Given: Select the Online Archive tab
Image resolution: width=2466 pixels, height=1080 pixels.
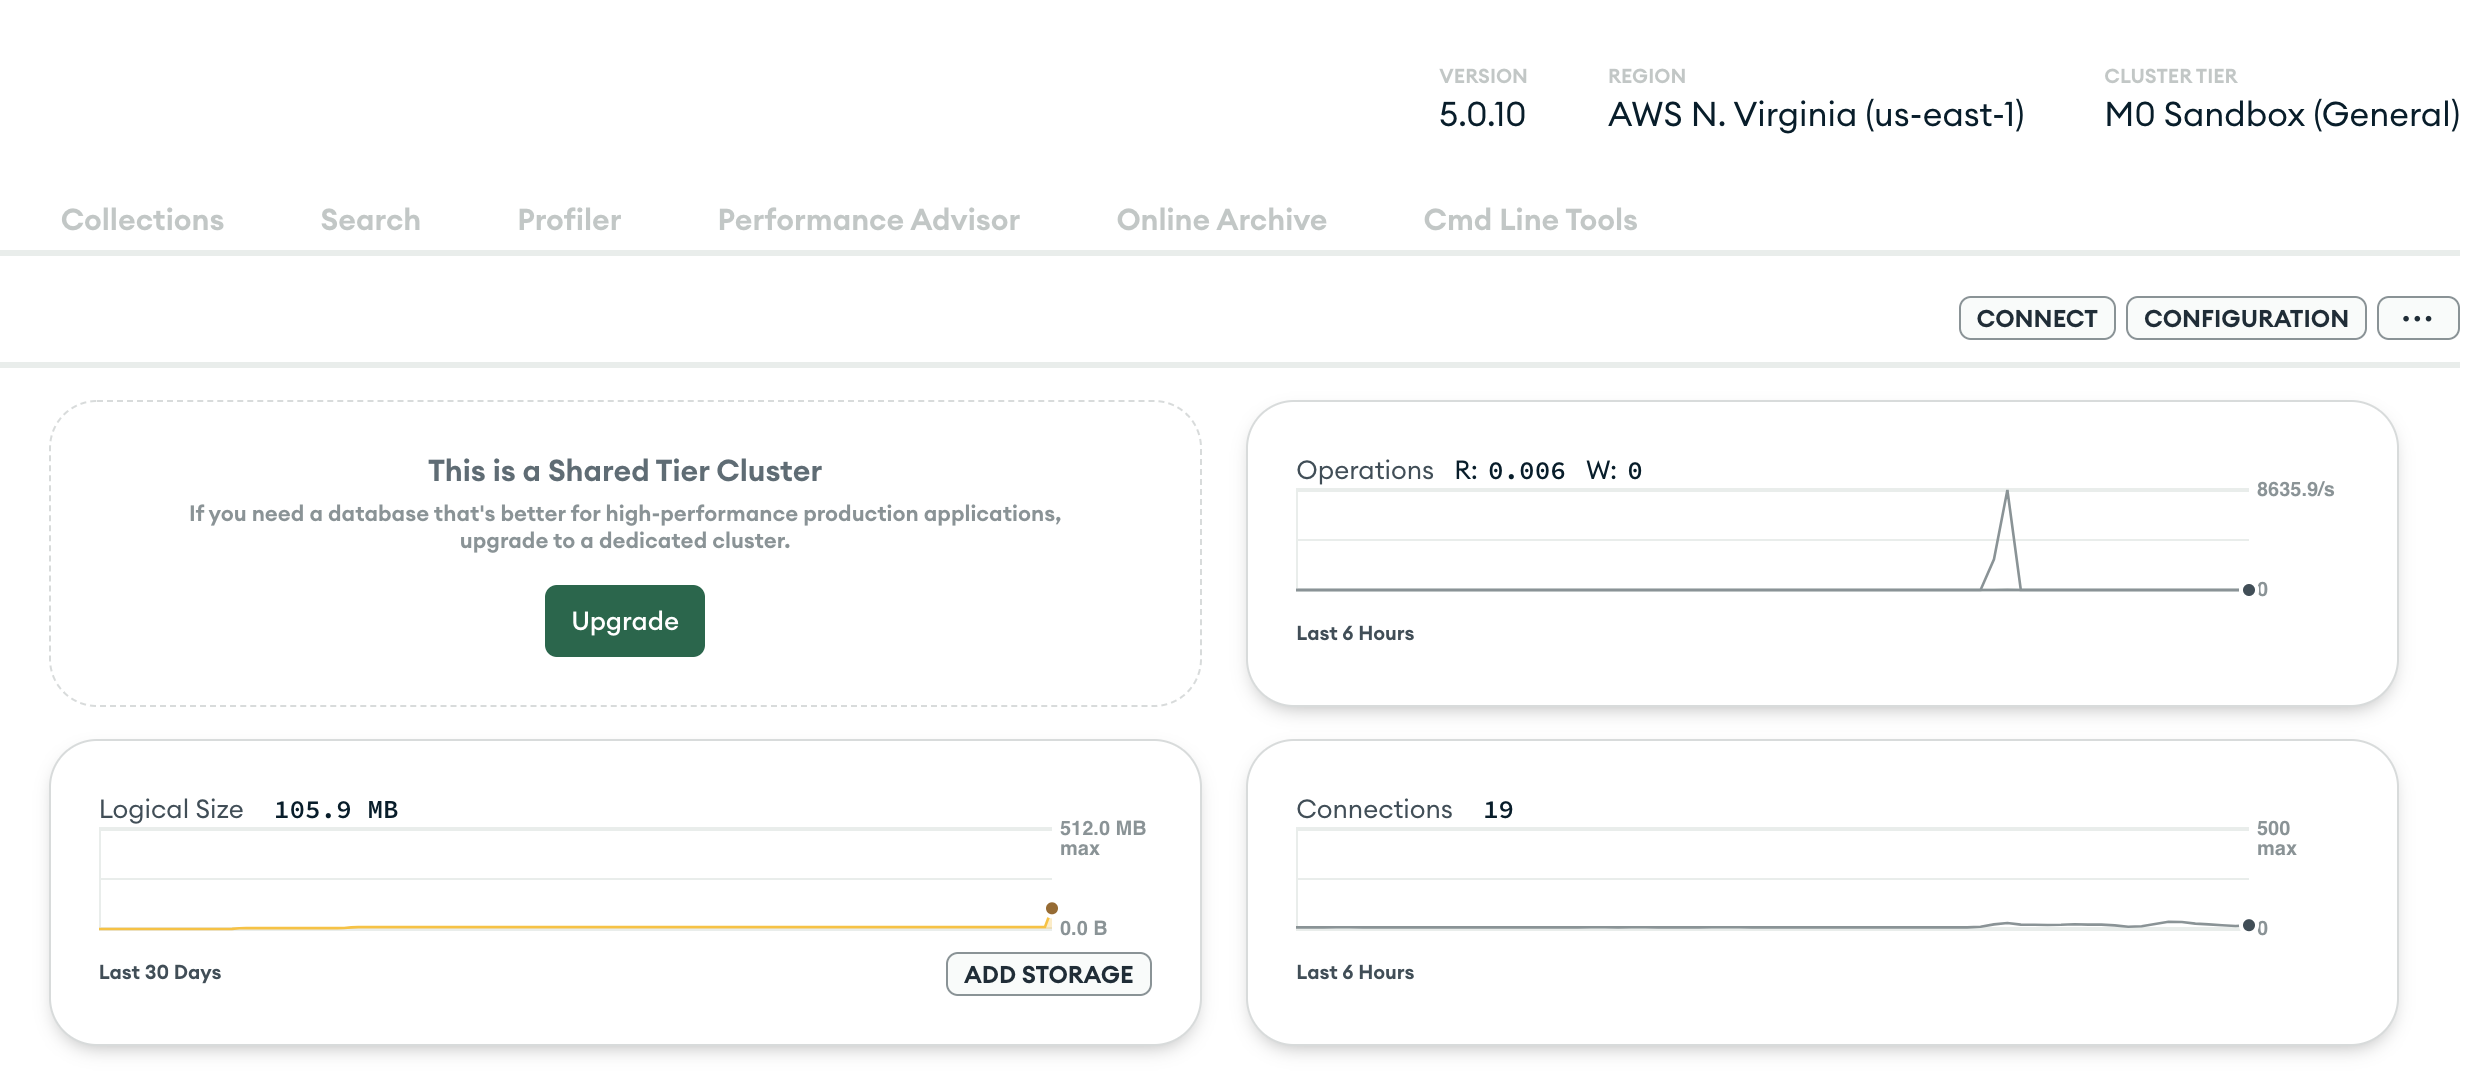Looking at the screenshot, I should point(1221,220).
